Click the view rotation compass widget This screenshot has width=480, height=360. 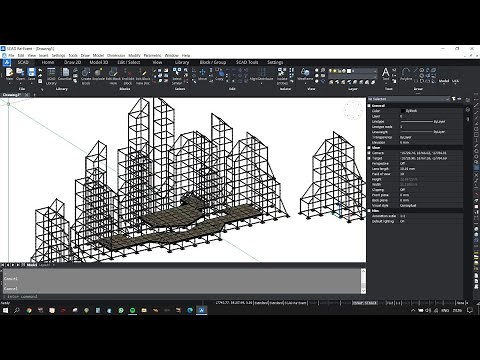coord(353,110)
